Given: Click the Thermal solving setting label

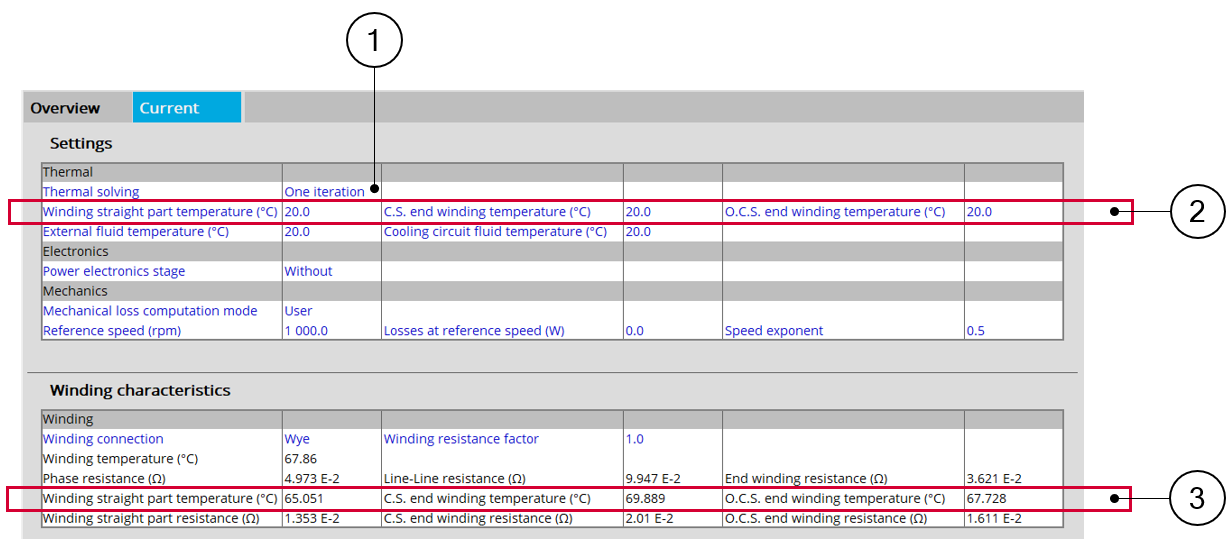Looking at the screenshot, I should 91,192.
